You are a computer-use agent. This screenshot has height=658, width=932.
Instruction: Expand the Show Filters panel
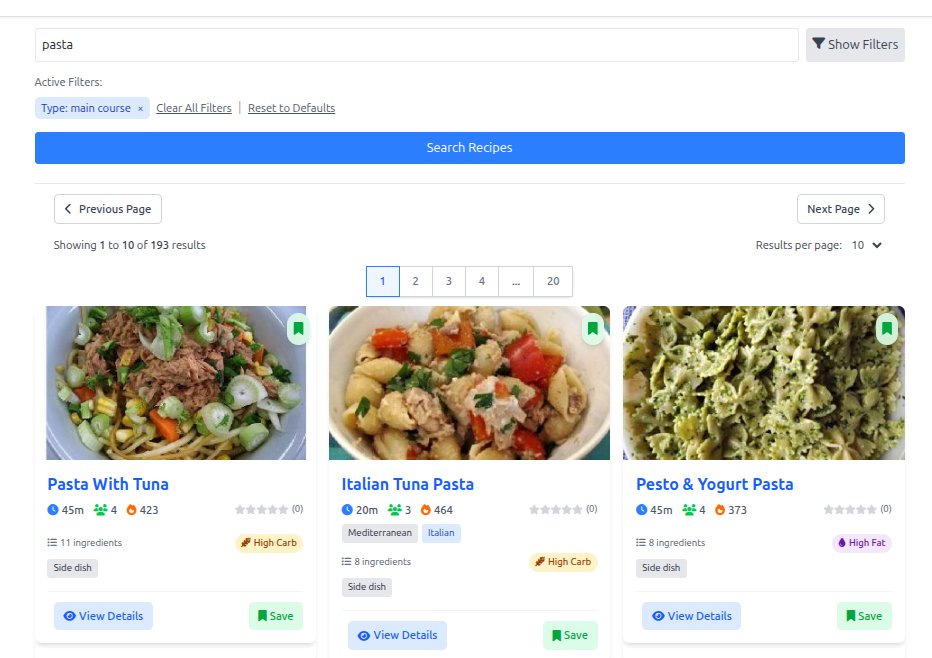855,44
